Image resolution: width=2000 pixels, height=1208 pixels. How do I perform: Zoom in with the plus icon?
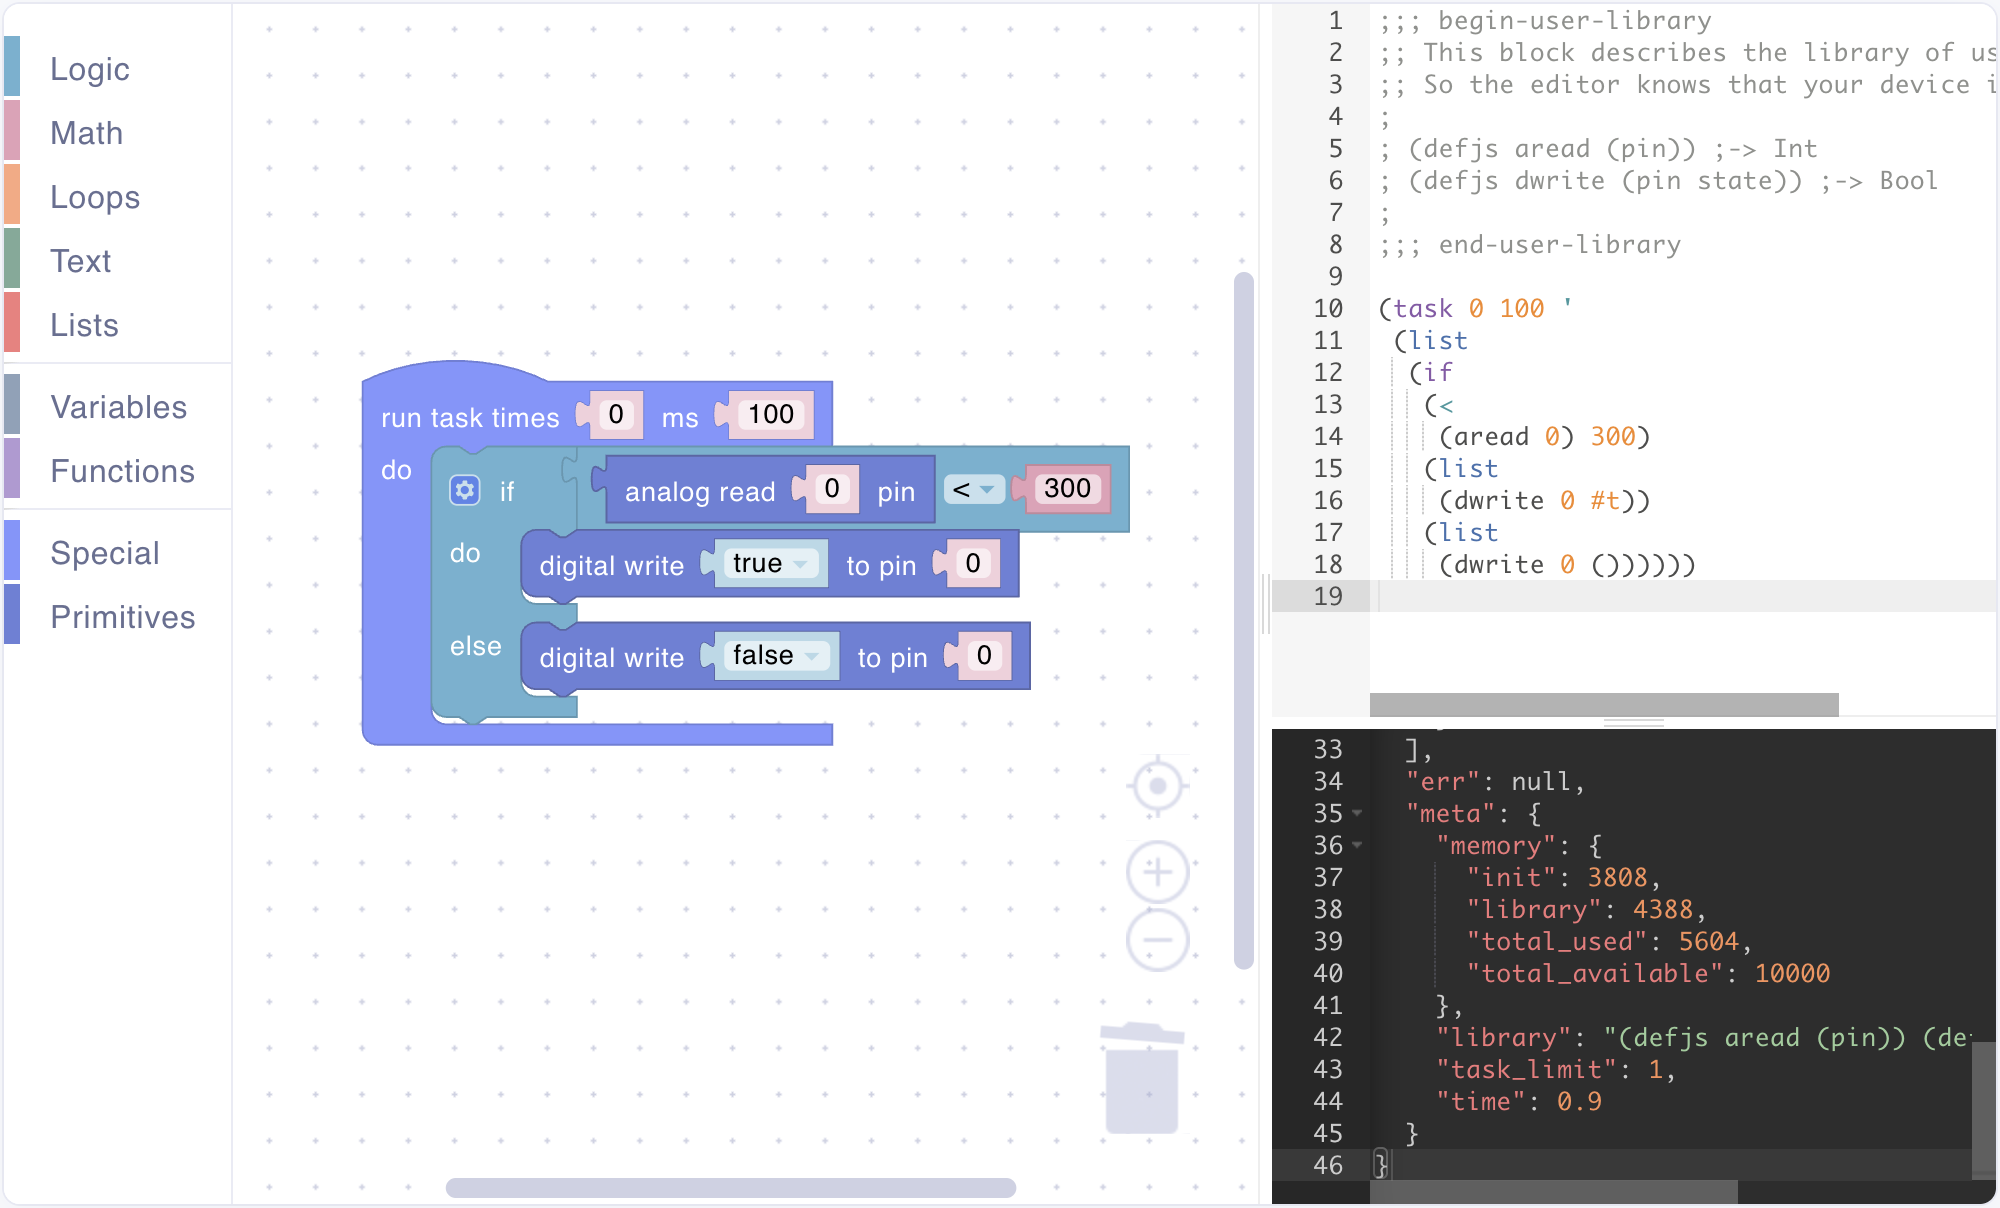(1157, 872)
